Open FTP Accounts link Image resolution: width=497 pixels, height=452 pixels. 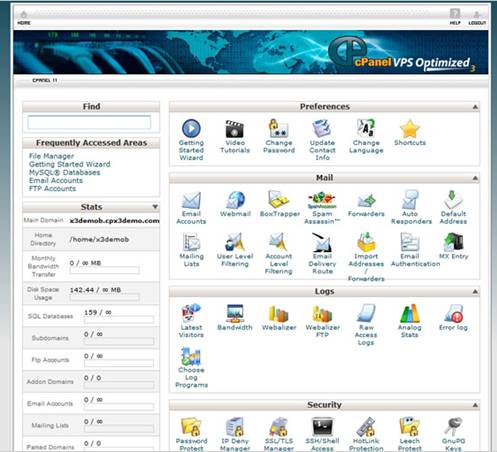pyautogui.click(x=52, y=189)
